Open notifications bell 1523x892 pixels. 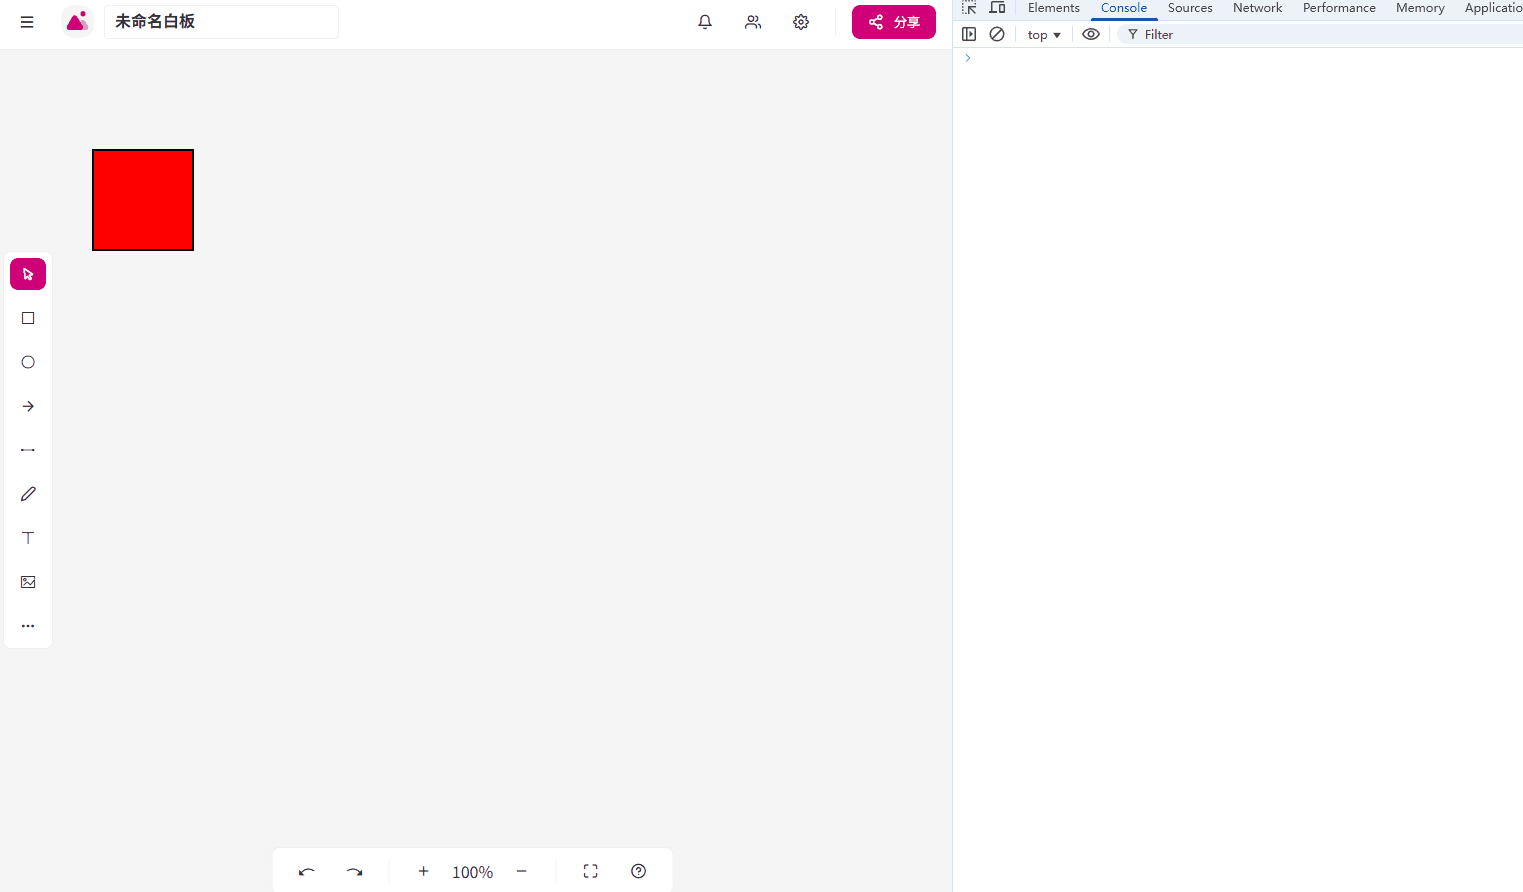705,22
